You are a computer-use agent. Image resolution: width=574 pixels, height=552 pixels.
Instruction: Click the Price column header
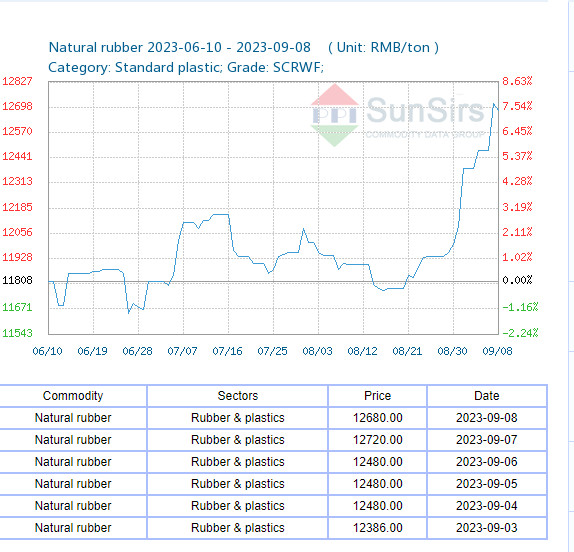(x=377, y=396)
